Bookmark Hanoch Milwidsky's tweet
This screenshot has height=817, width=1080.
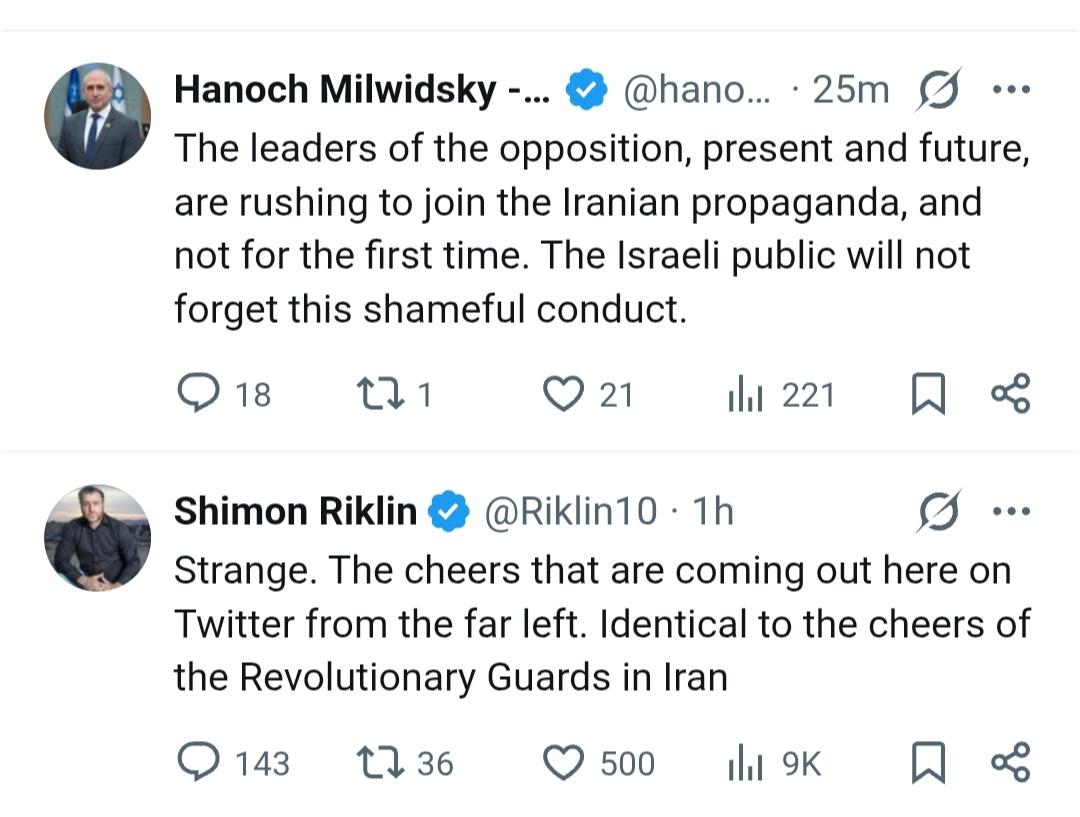click(x=928, y=395)
